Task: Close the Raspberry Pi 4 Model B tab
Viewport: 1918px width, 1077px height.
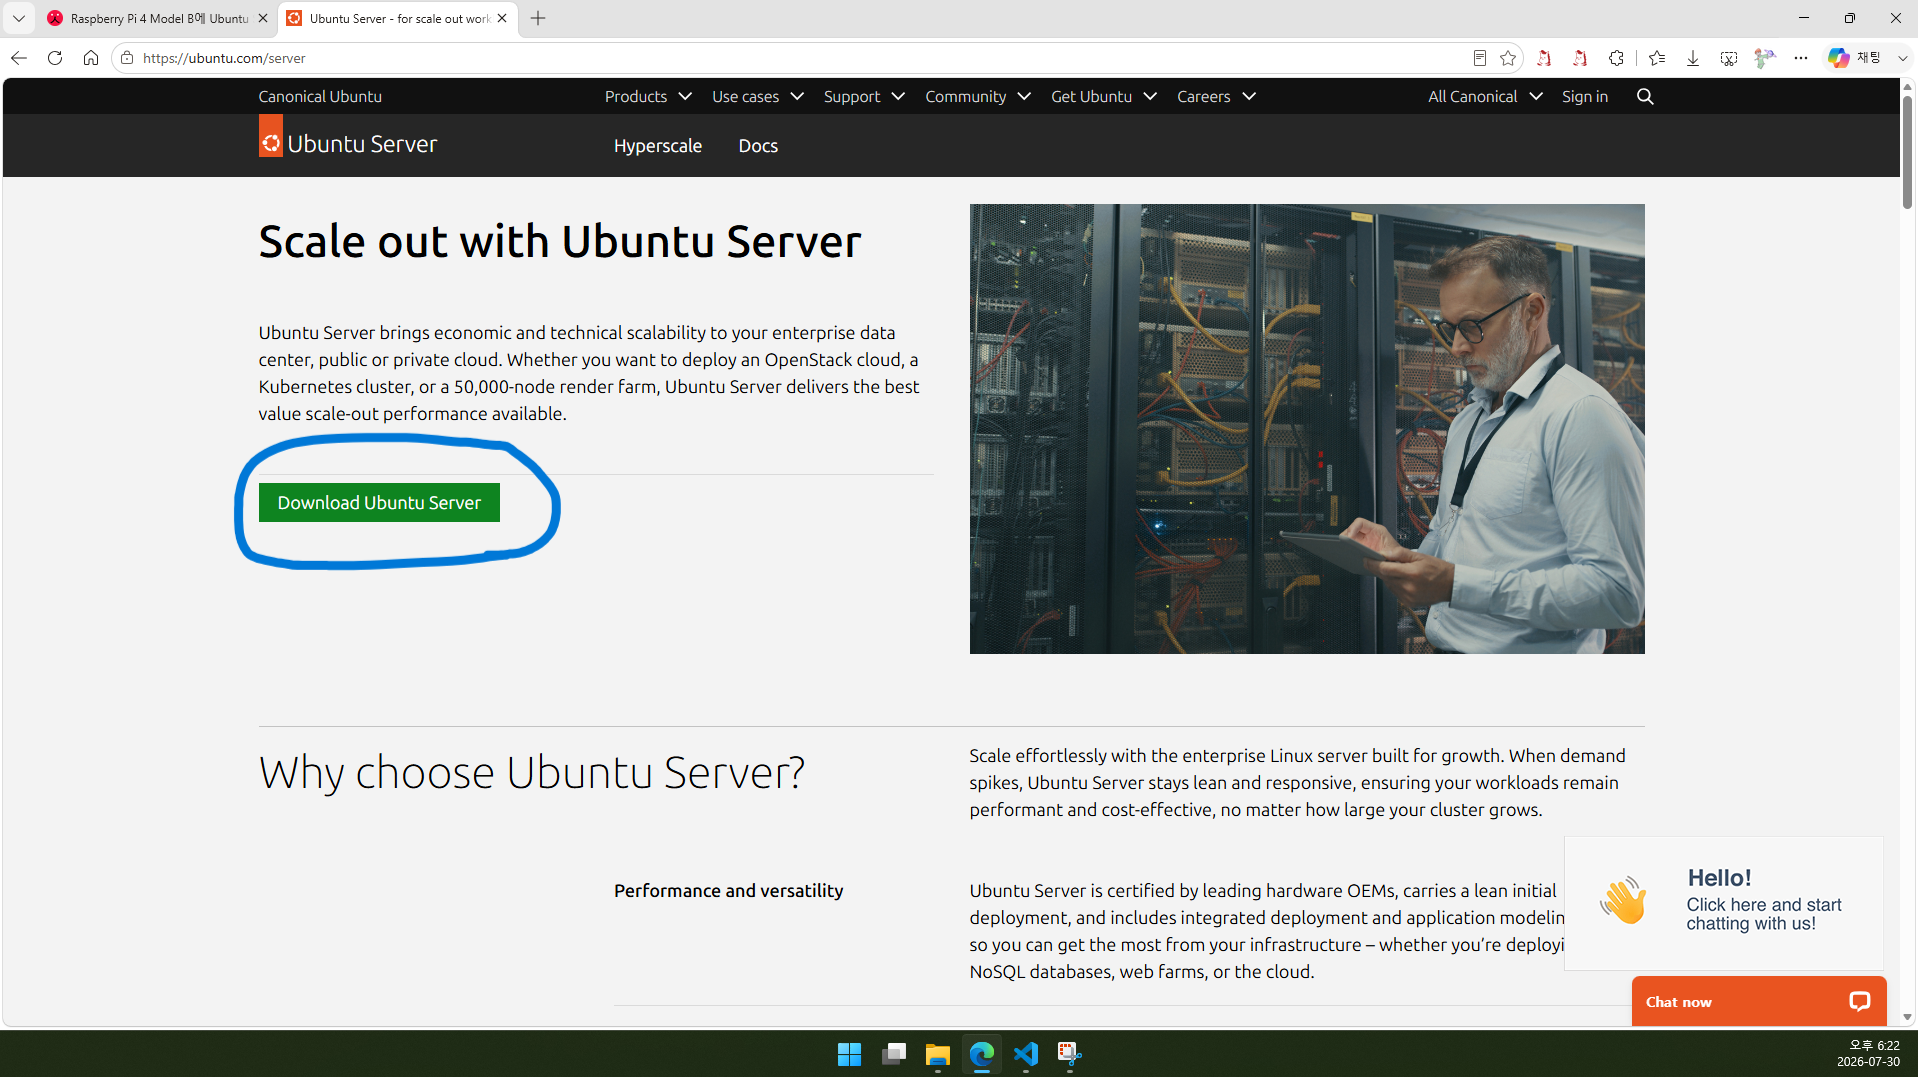Action: click(263, 18)
